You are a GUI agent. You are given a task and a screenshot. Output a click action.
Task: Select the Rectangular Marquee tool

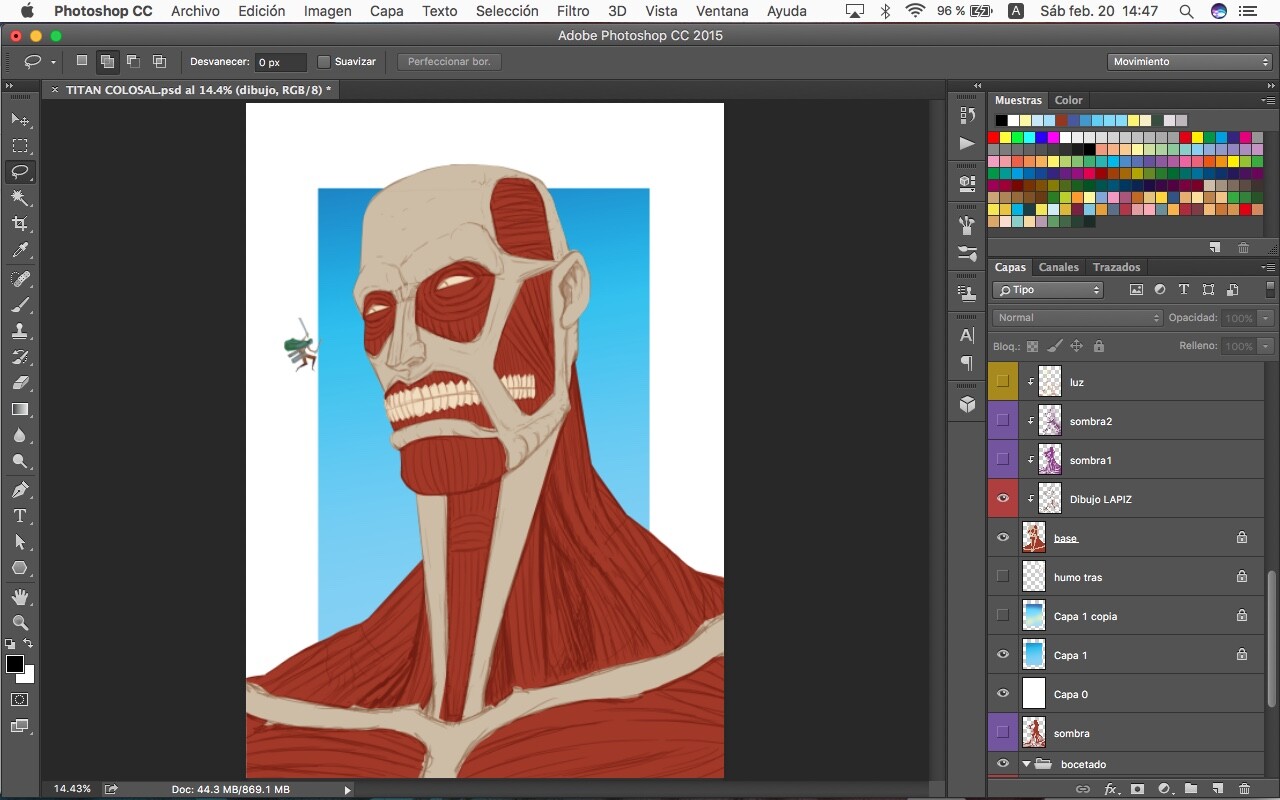[20, 145]
